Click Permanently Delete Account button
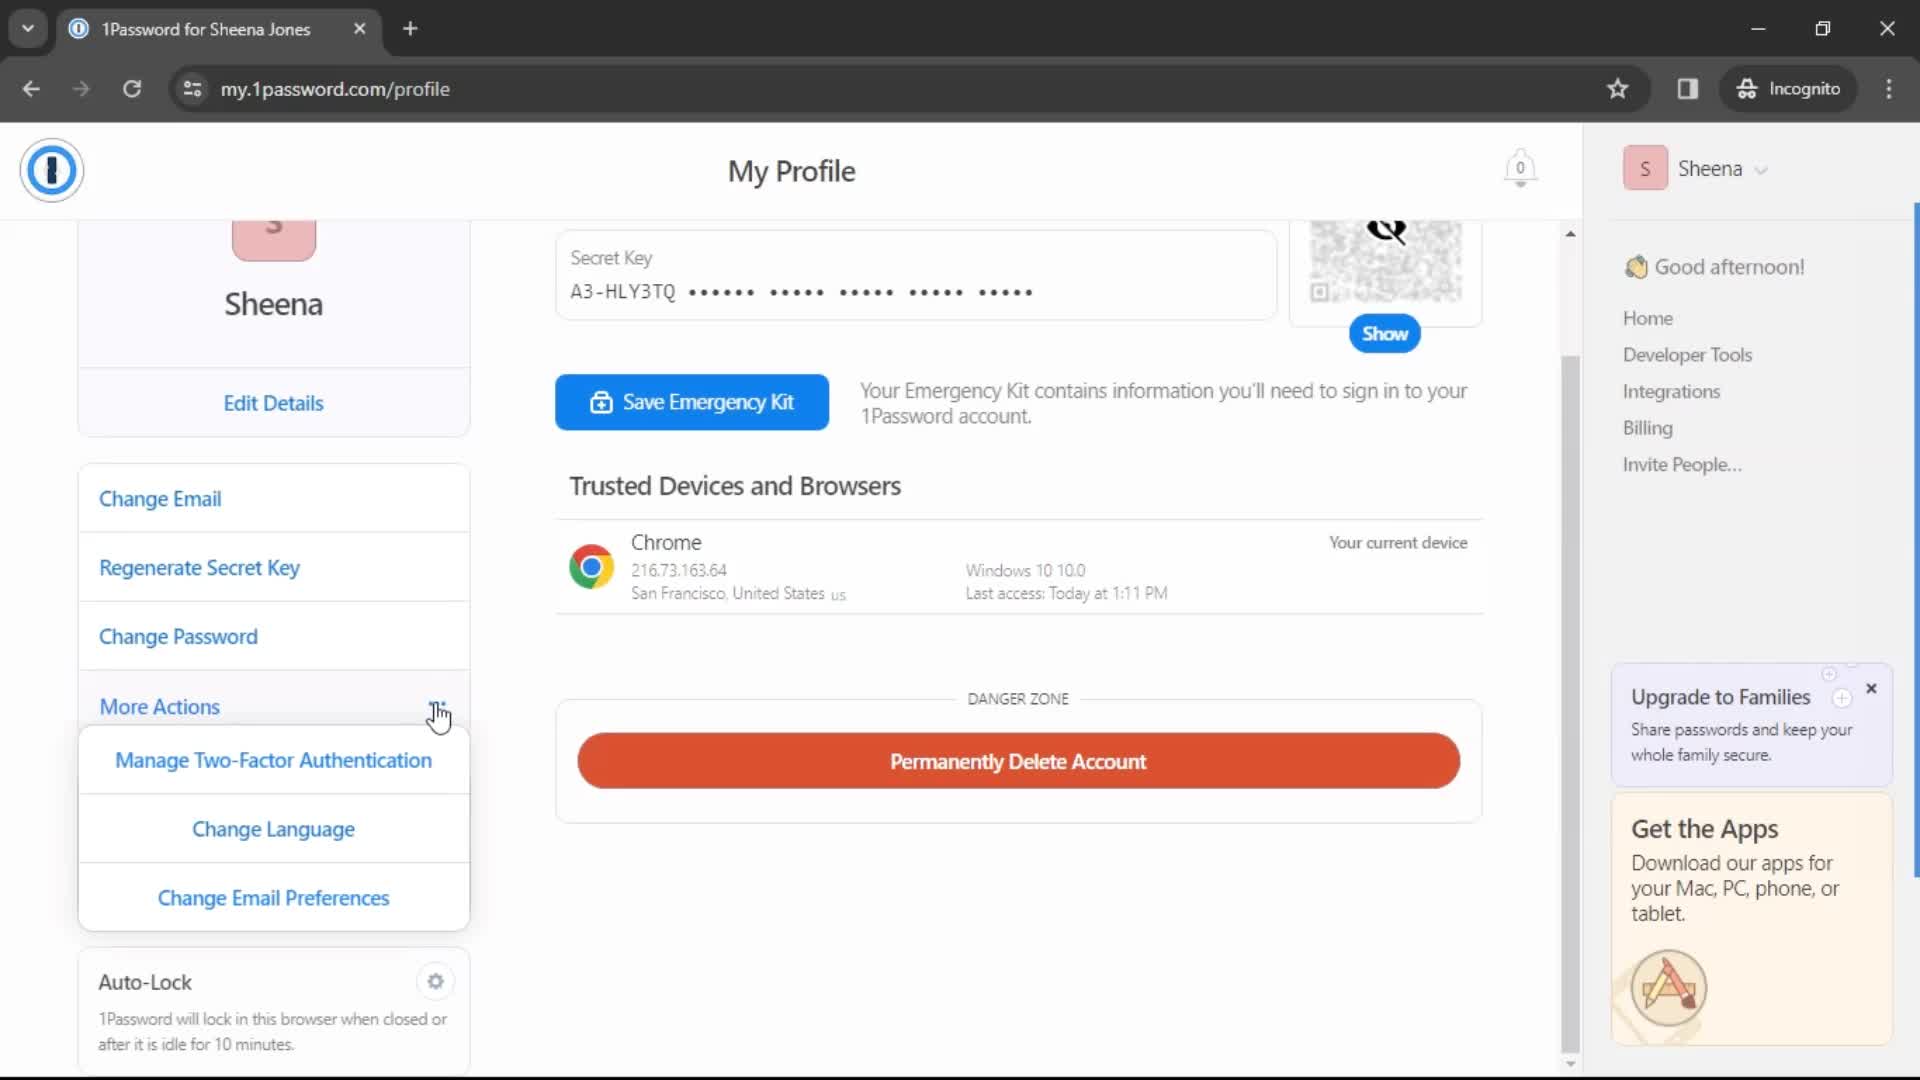The width and height of the screenshot is (1920, 1080). (x=1017, y=761)
